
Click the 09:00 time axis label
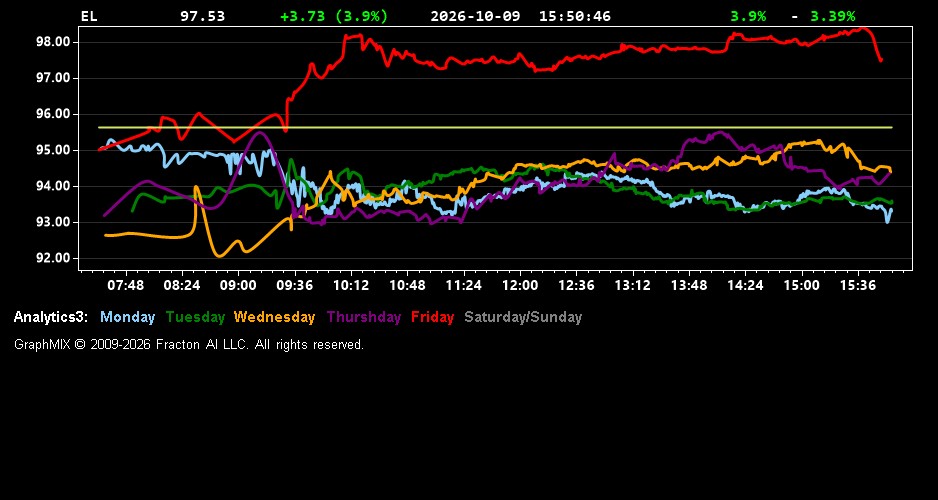click(x=238, y=286)
